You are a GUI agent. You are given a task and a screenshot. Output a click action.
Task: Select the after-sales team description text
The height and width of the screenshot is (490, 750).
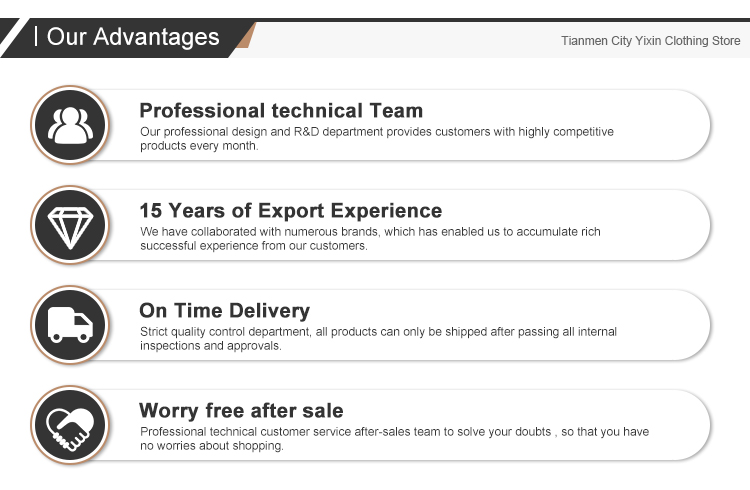(394, 438)
